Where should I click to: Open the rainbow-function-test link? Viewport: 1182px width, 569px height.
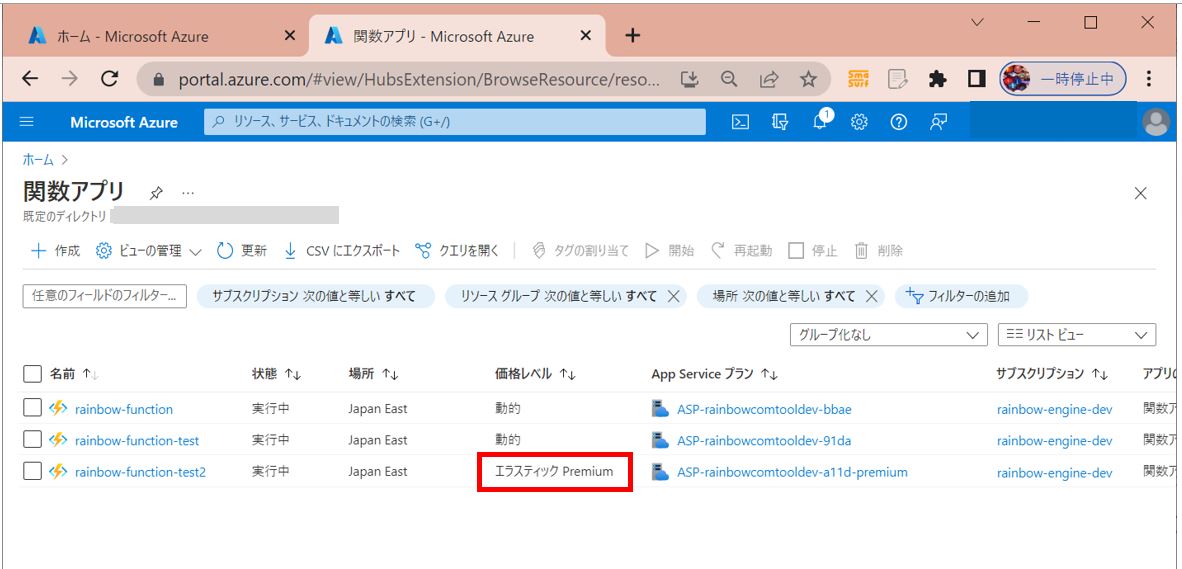pos(136,440)
